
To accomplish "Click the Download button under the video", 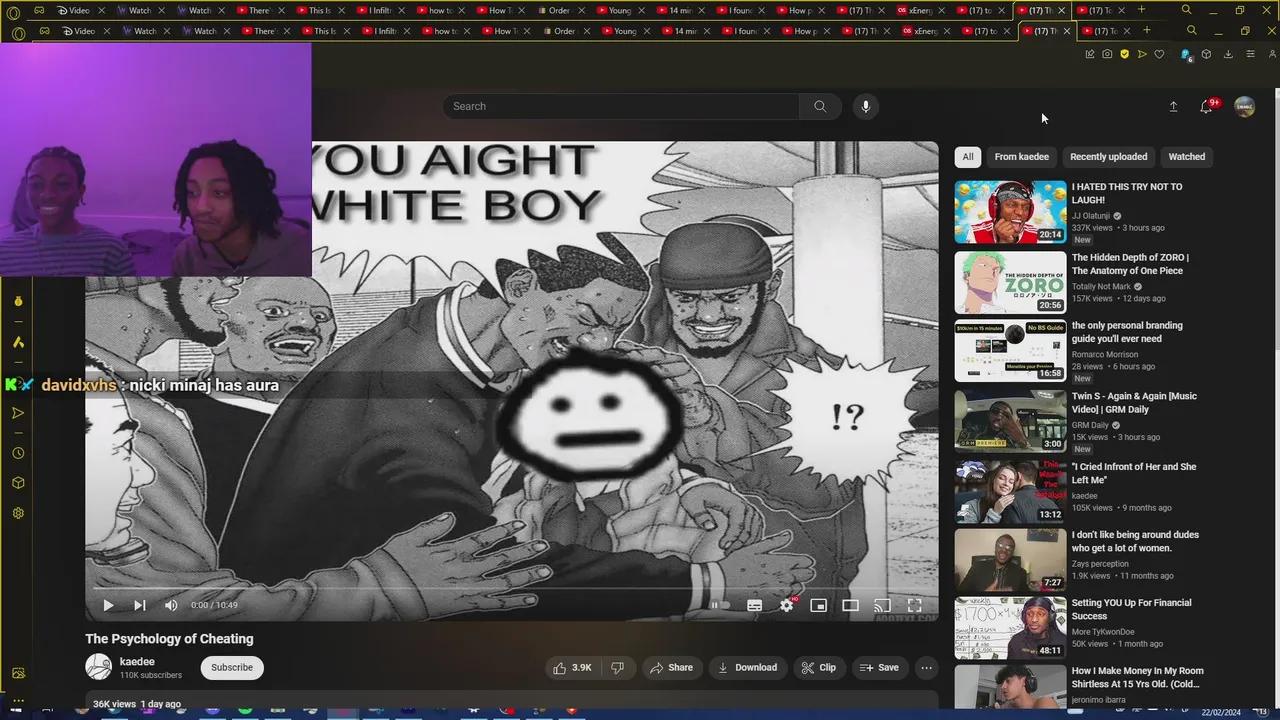I will (x=748, y=668).
